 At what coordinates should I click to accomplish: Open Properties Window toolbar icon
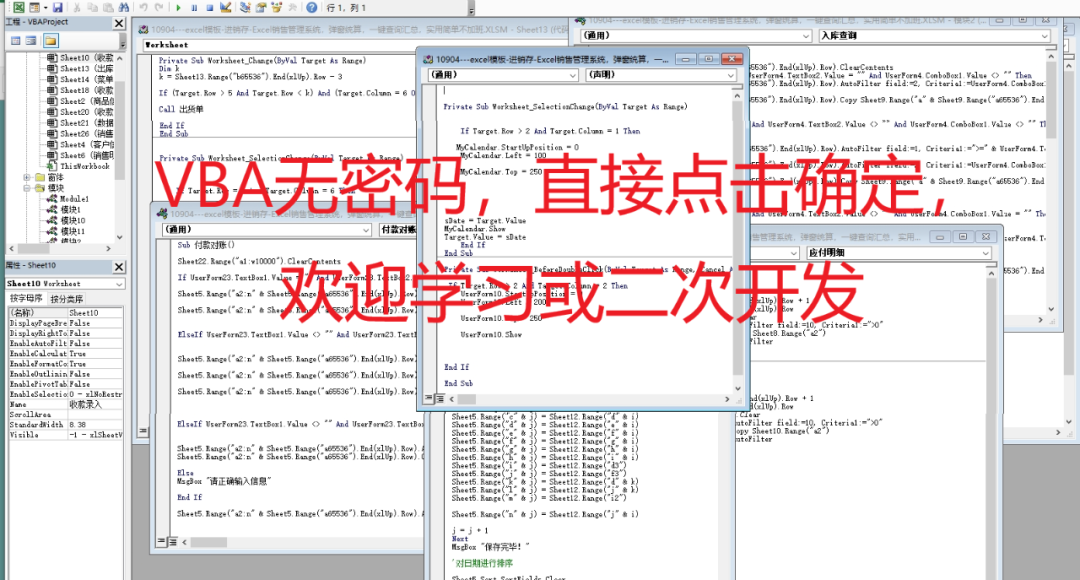pyautogui.click(x=261, y=8)
